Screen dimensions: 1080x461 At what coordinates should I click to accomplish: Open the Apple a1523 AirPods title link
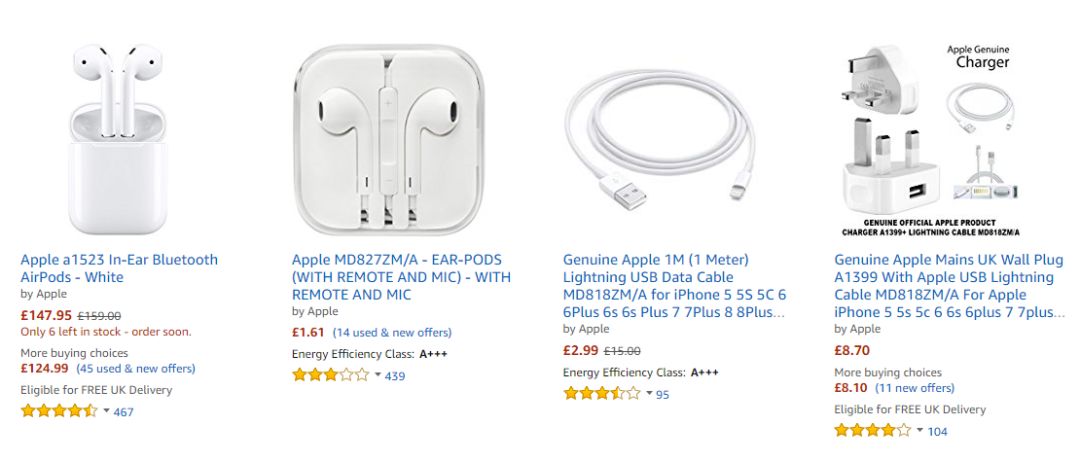119,268
